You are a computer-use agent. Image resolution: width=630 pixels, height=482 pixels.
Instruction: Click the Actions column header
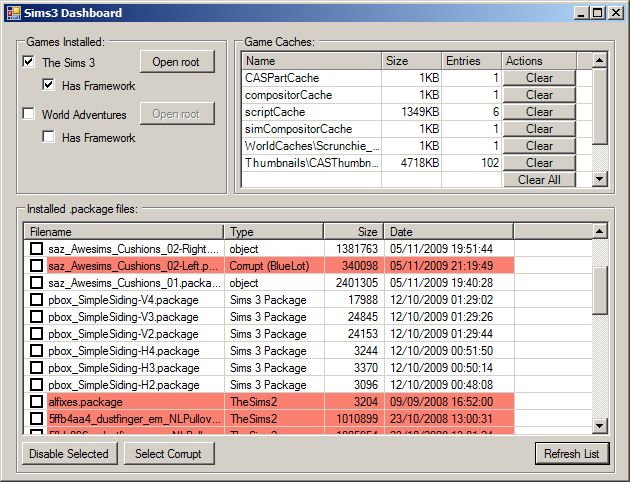(x=539, y=61)
